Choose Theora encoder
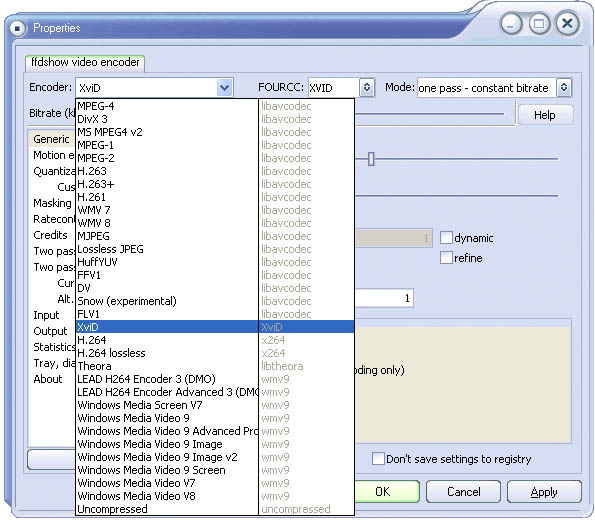Image resolution: width=595 pixels, height=520 pixels. (215, 366)
